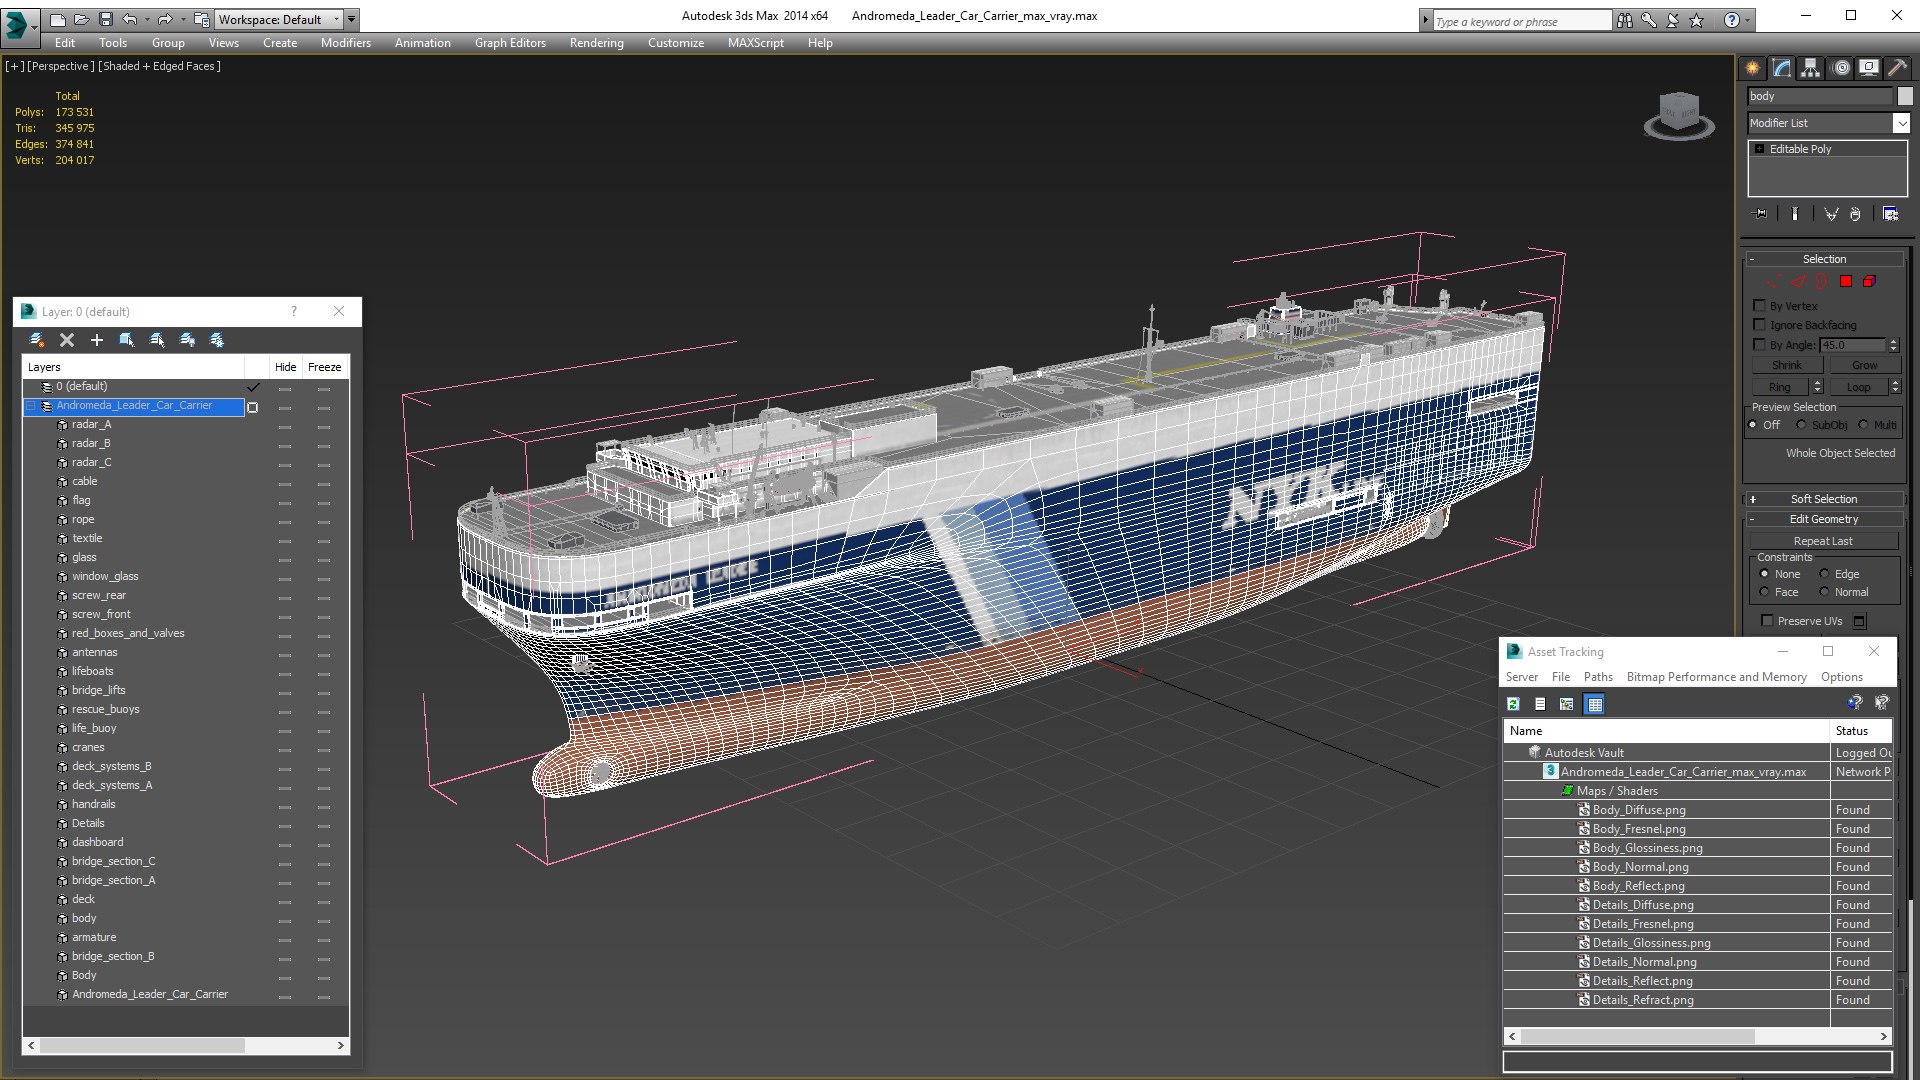Open the Hierarchy command panel tab
1920x1080 pixels.
[x=1811, y=68]
